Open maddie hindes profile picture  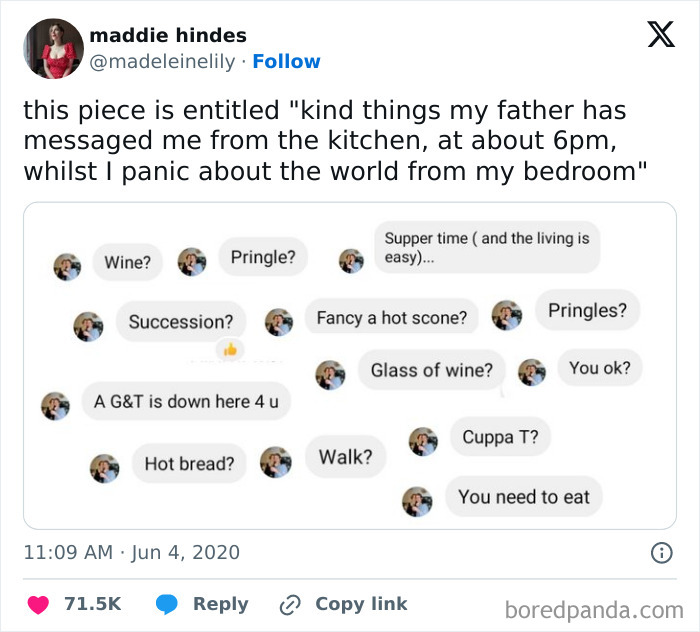point(54,48)
